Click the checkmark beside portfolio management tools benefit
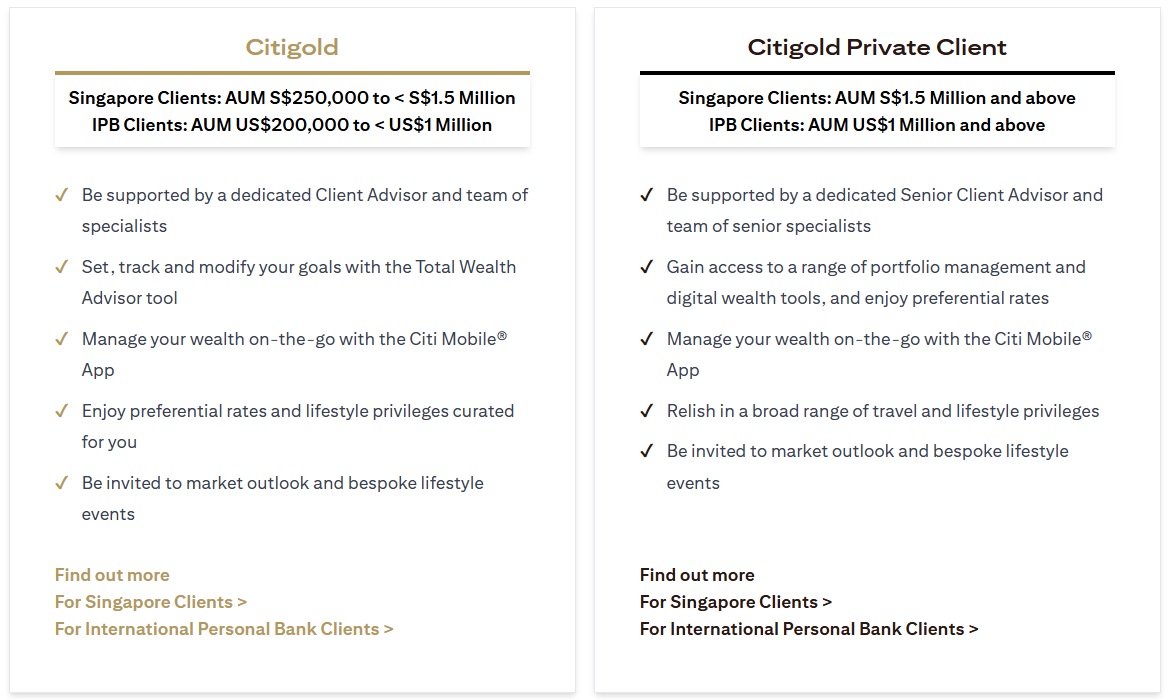Screen dimensions: 1171x700 tap(647, 267)
